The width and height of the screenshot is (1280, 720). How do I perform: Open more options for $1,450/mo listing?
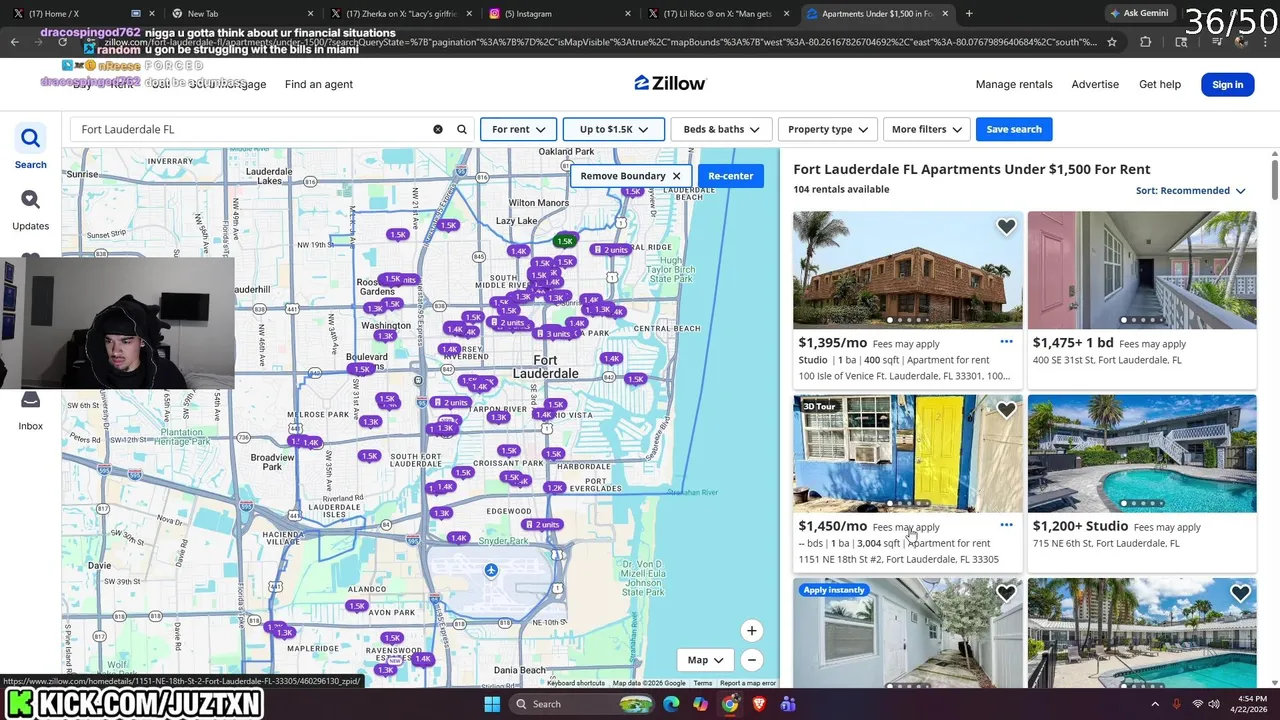[x=1006, y=525]
